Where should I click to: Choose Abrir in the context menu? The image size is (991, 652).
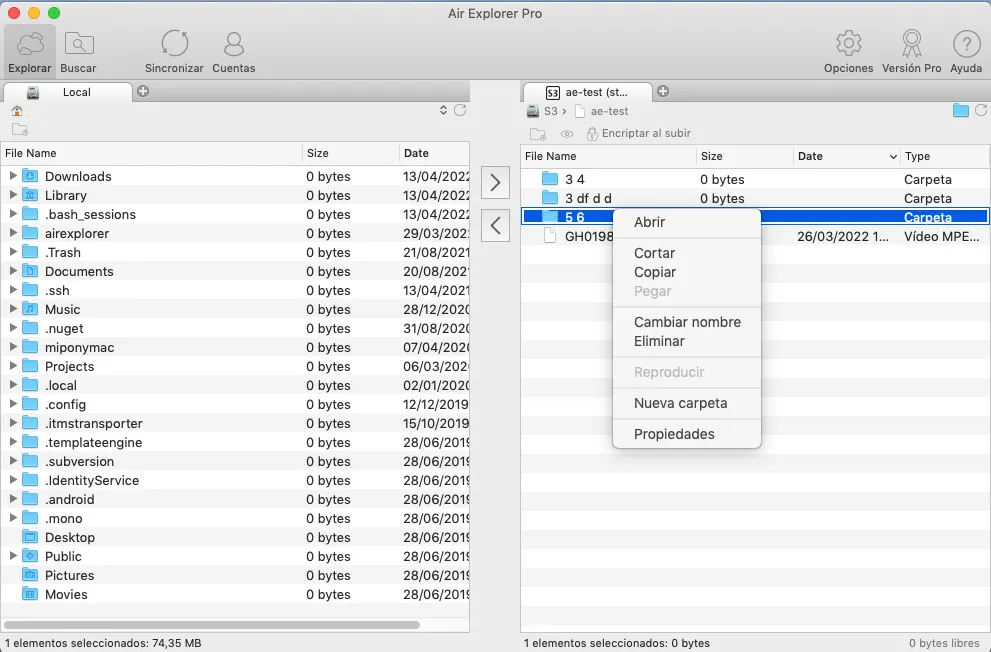[687, 222]
